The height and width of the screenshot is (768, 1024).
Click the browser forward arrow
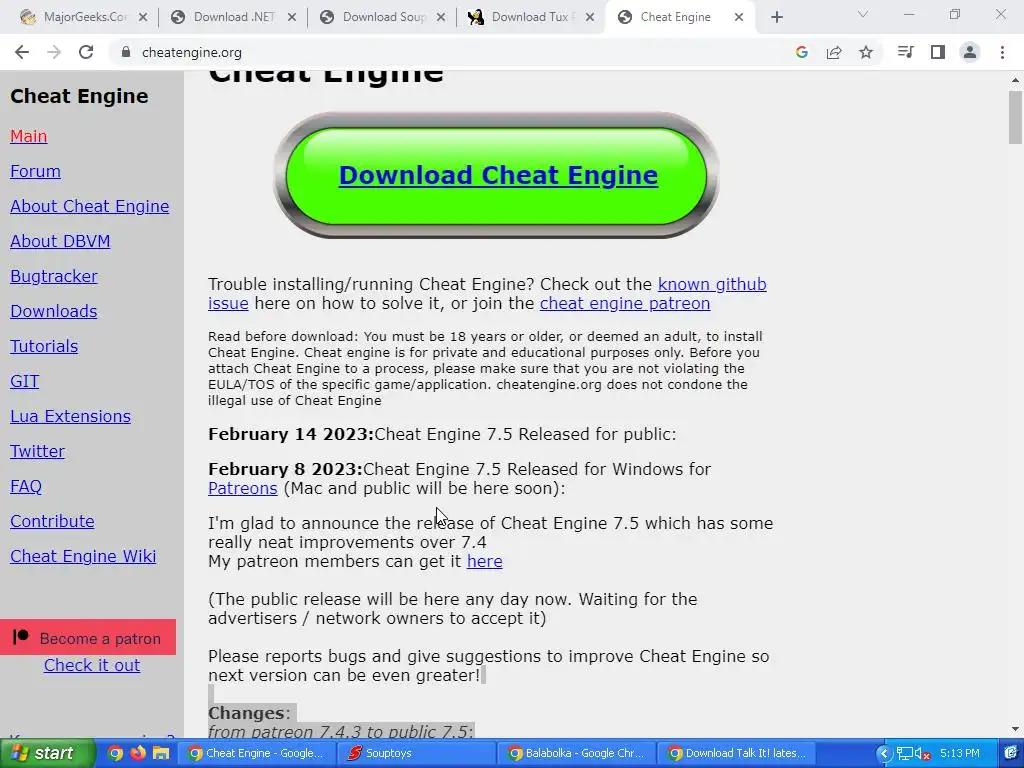click(54, 52)
